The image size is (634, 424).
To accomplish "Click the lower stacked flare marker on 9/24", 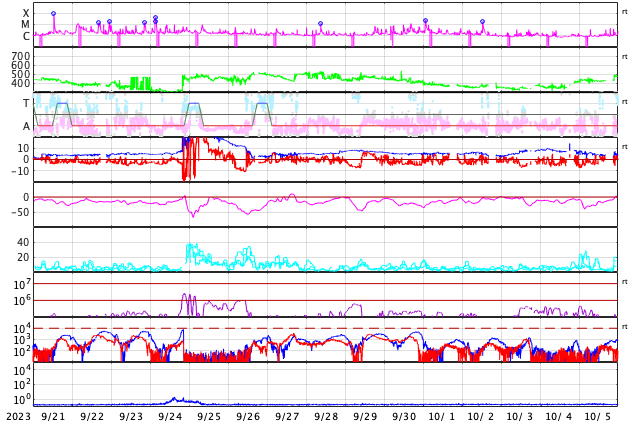I will [155, 22].
